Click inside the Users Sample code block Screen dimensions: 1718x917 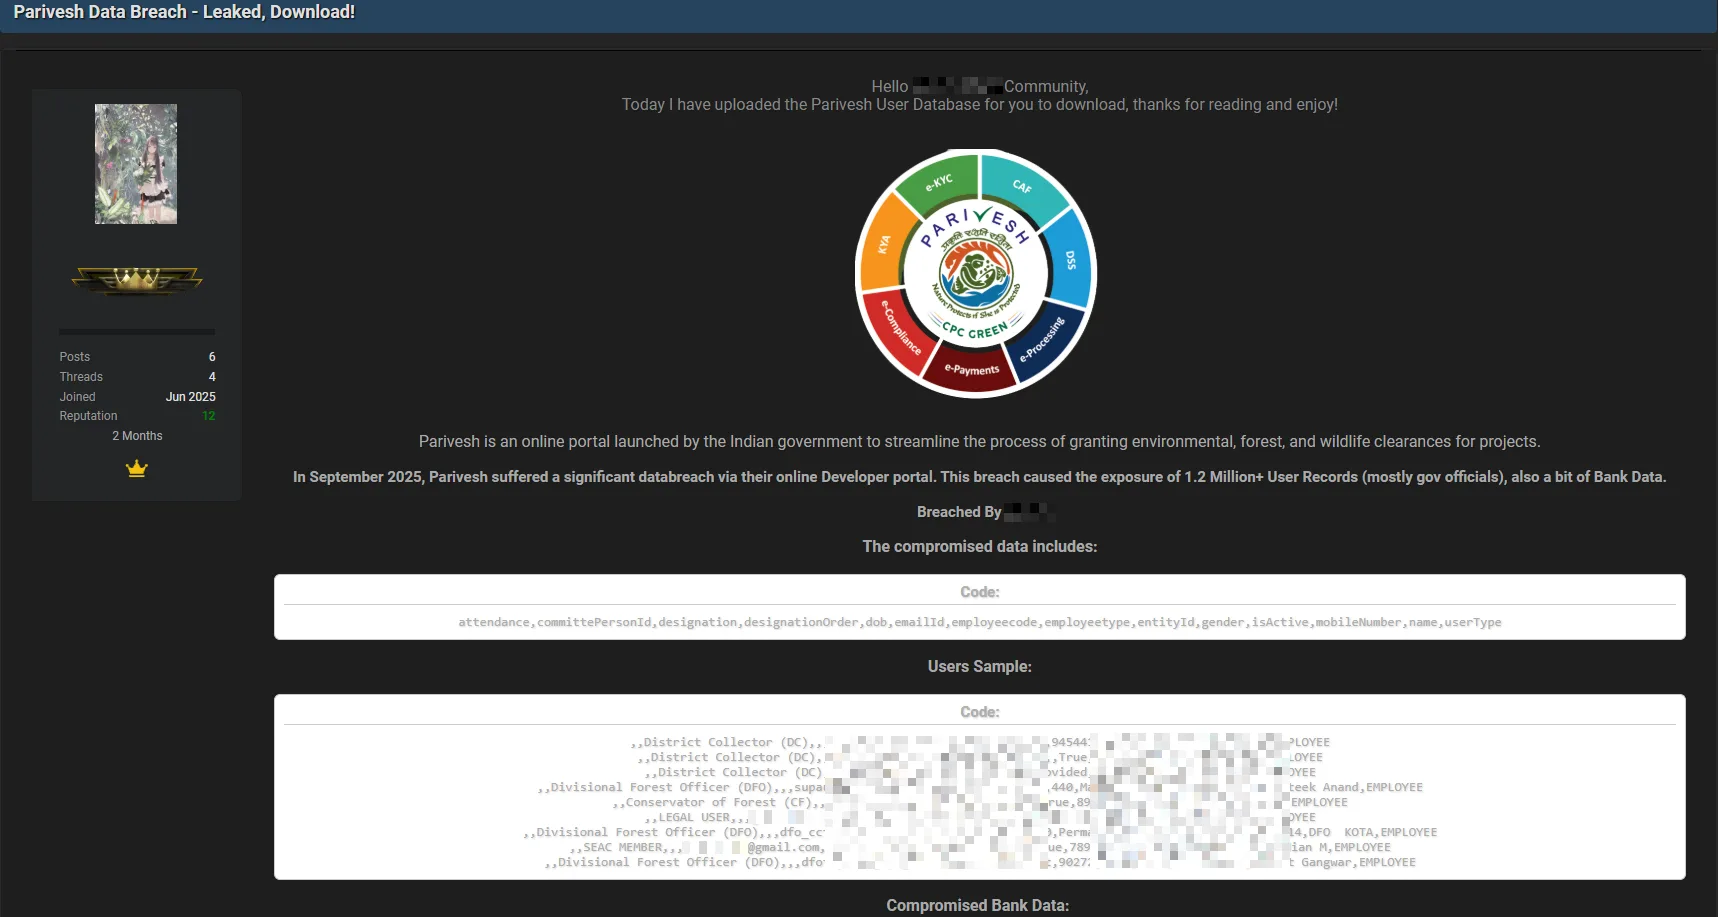pyautogui.click(x=979, y=800)
